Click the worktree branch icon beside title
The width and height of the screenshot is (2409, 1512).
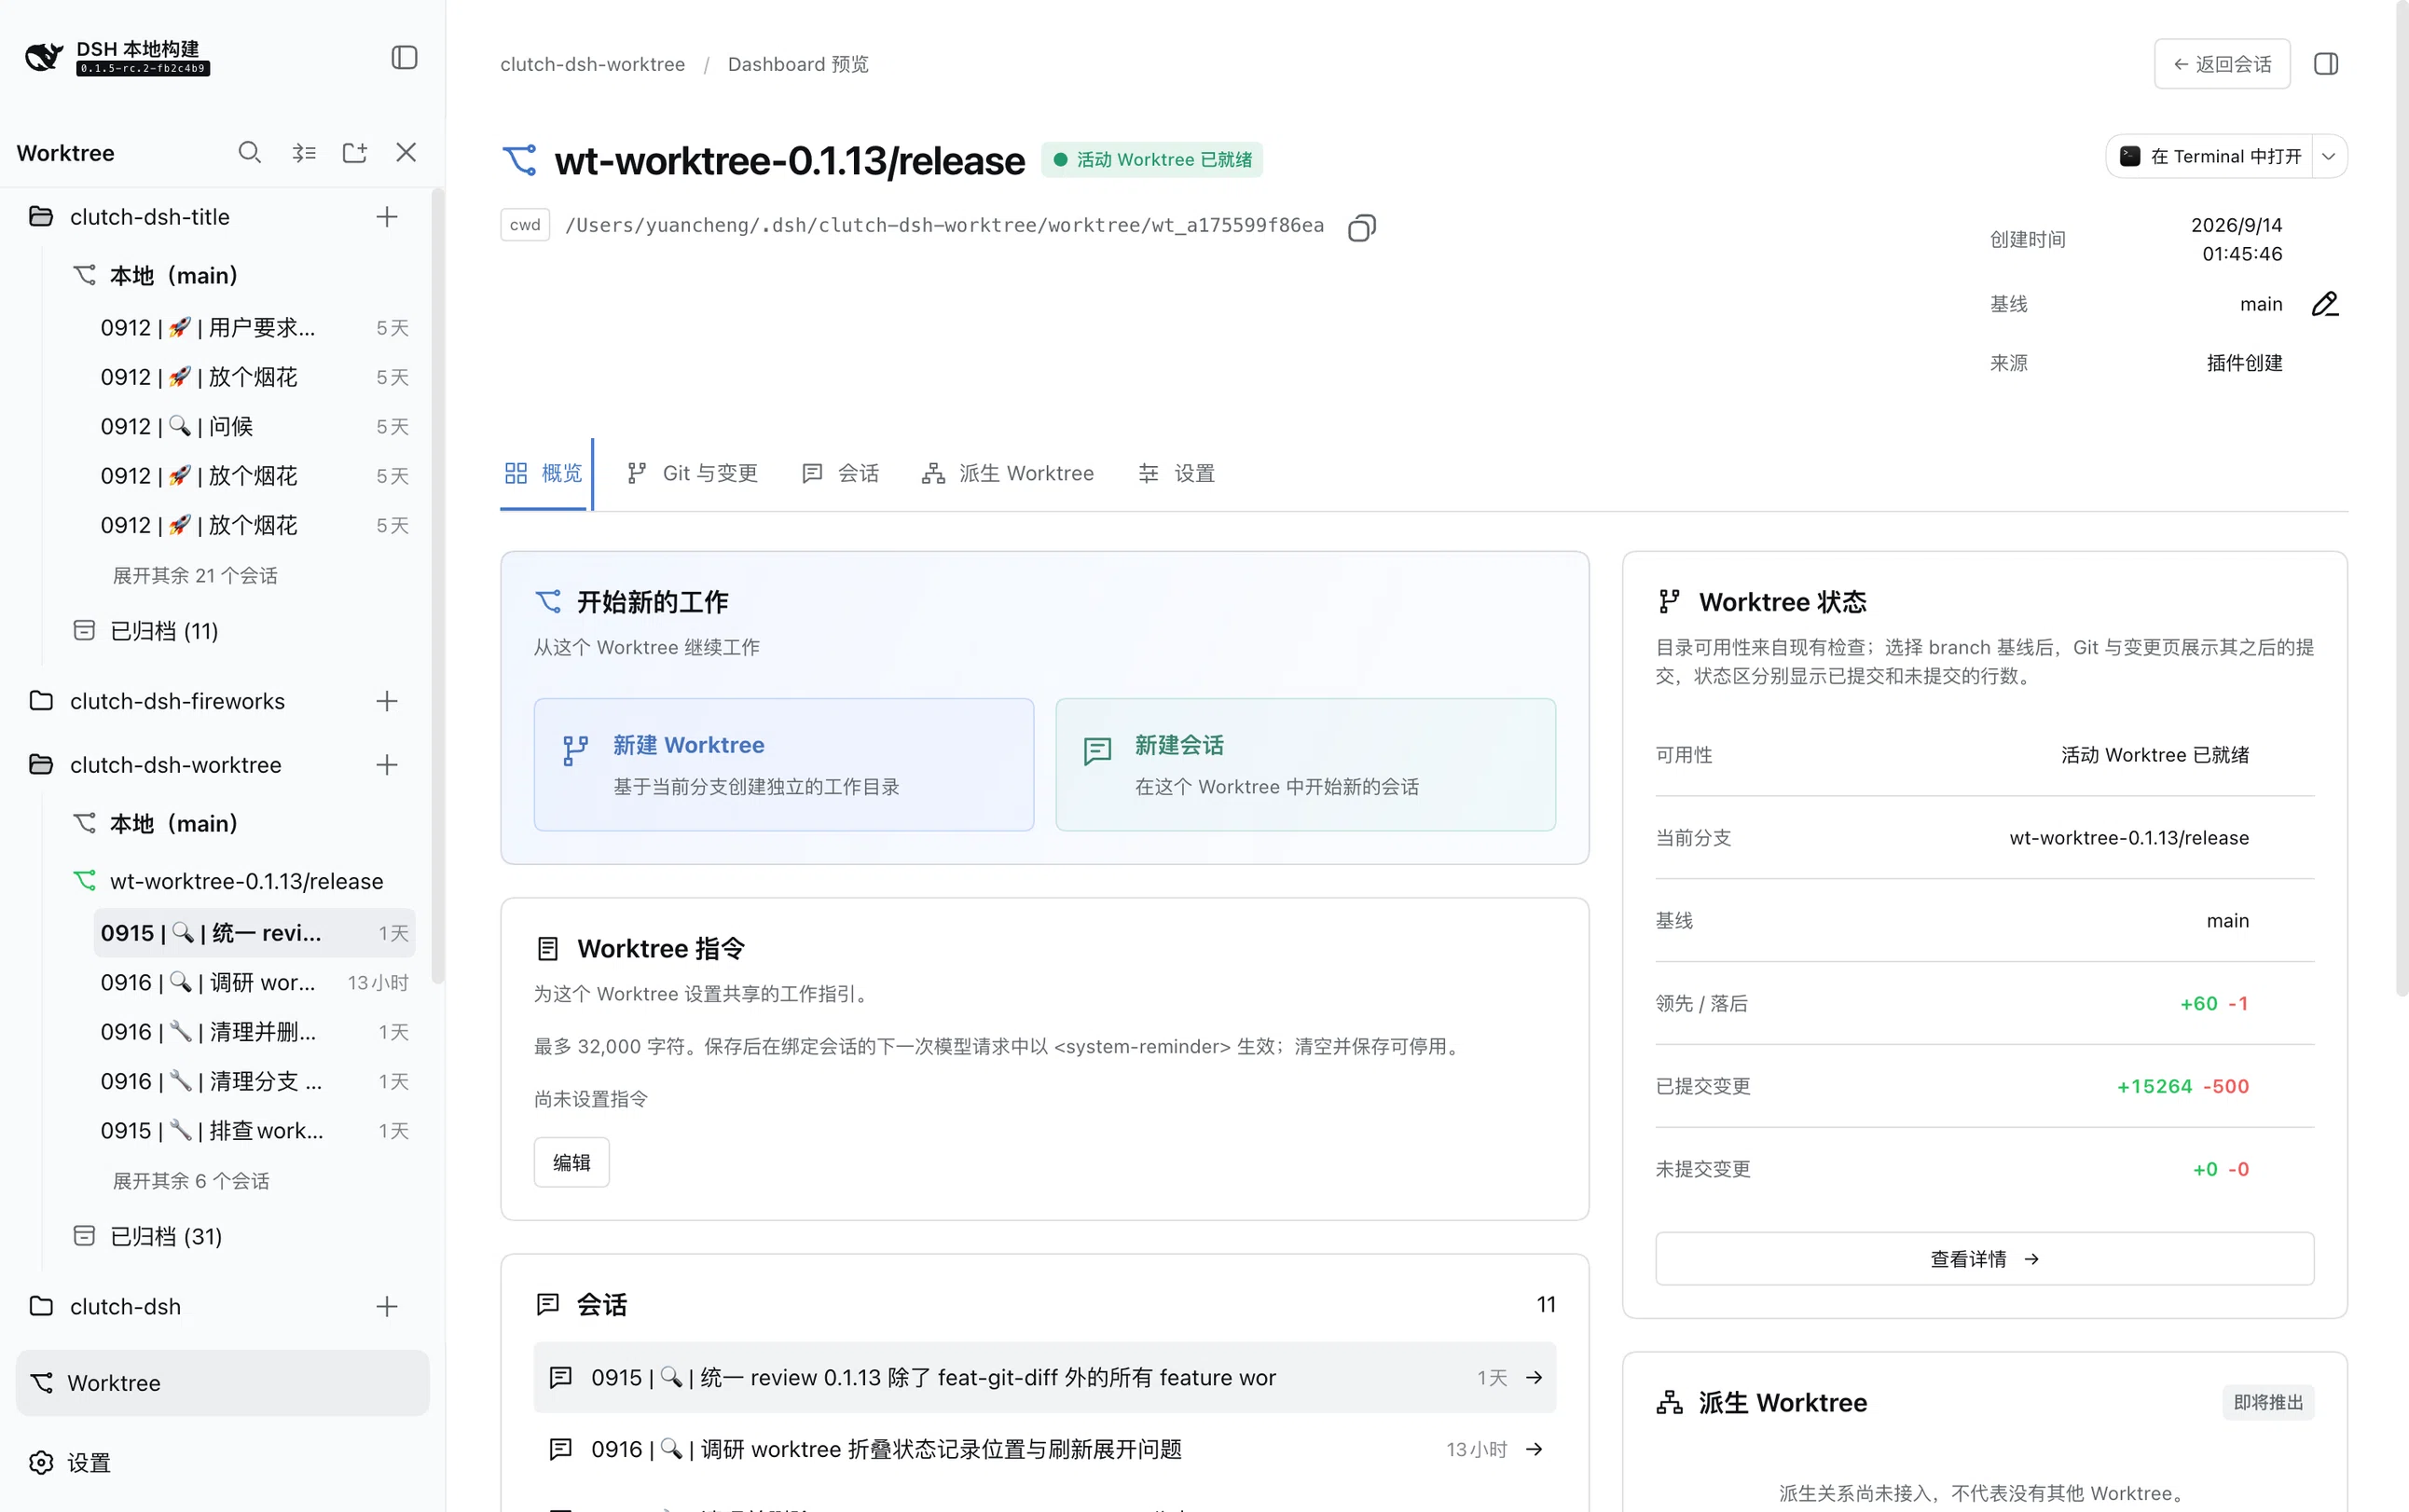519,160
